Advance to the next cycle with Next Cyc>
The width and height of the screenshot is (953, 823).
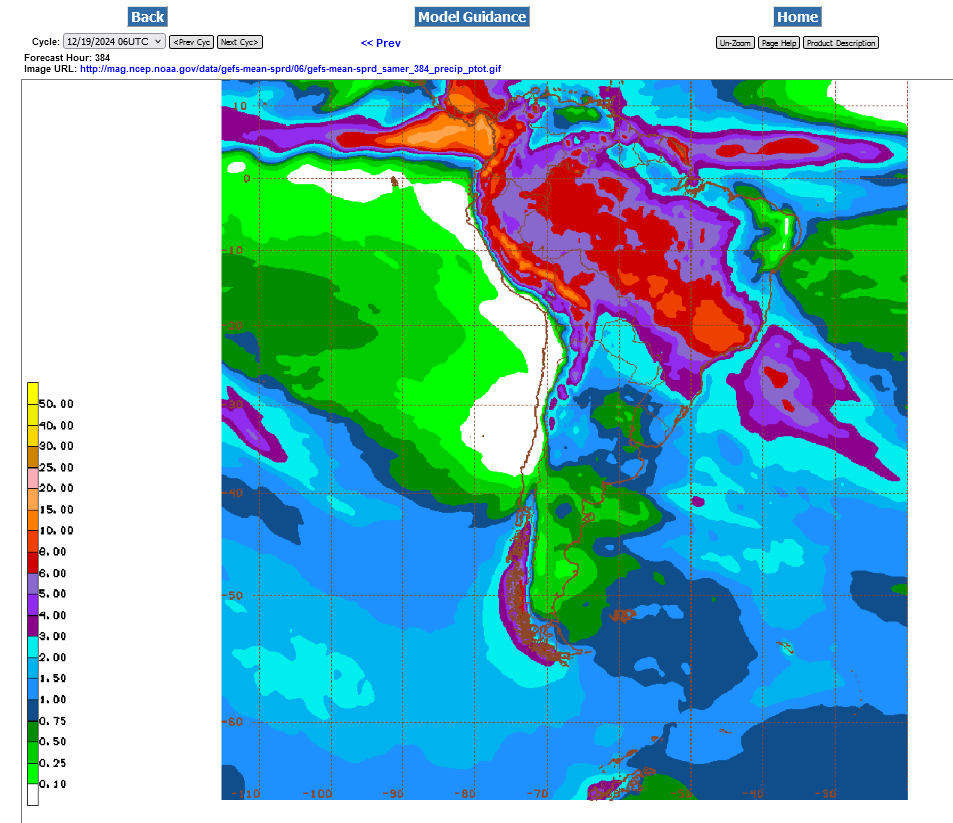(239, 42)
